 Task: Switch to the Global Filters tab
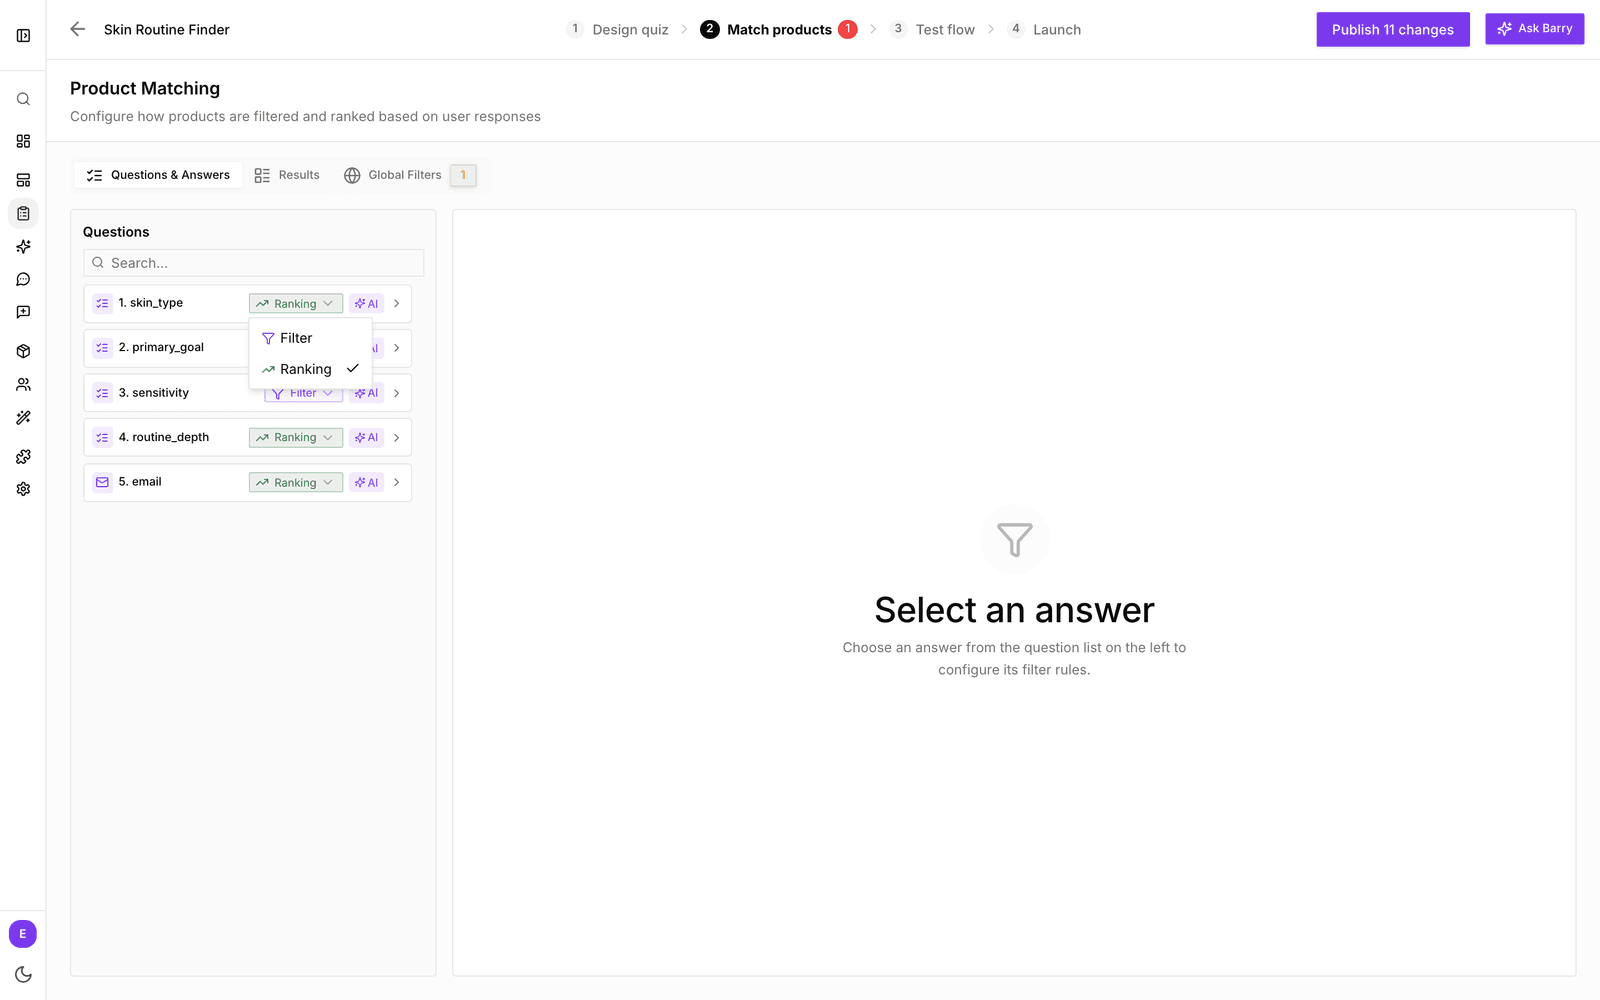tap(410, 175)
